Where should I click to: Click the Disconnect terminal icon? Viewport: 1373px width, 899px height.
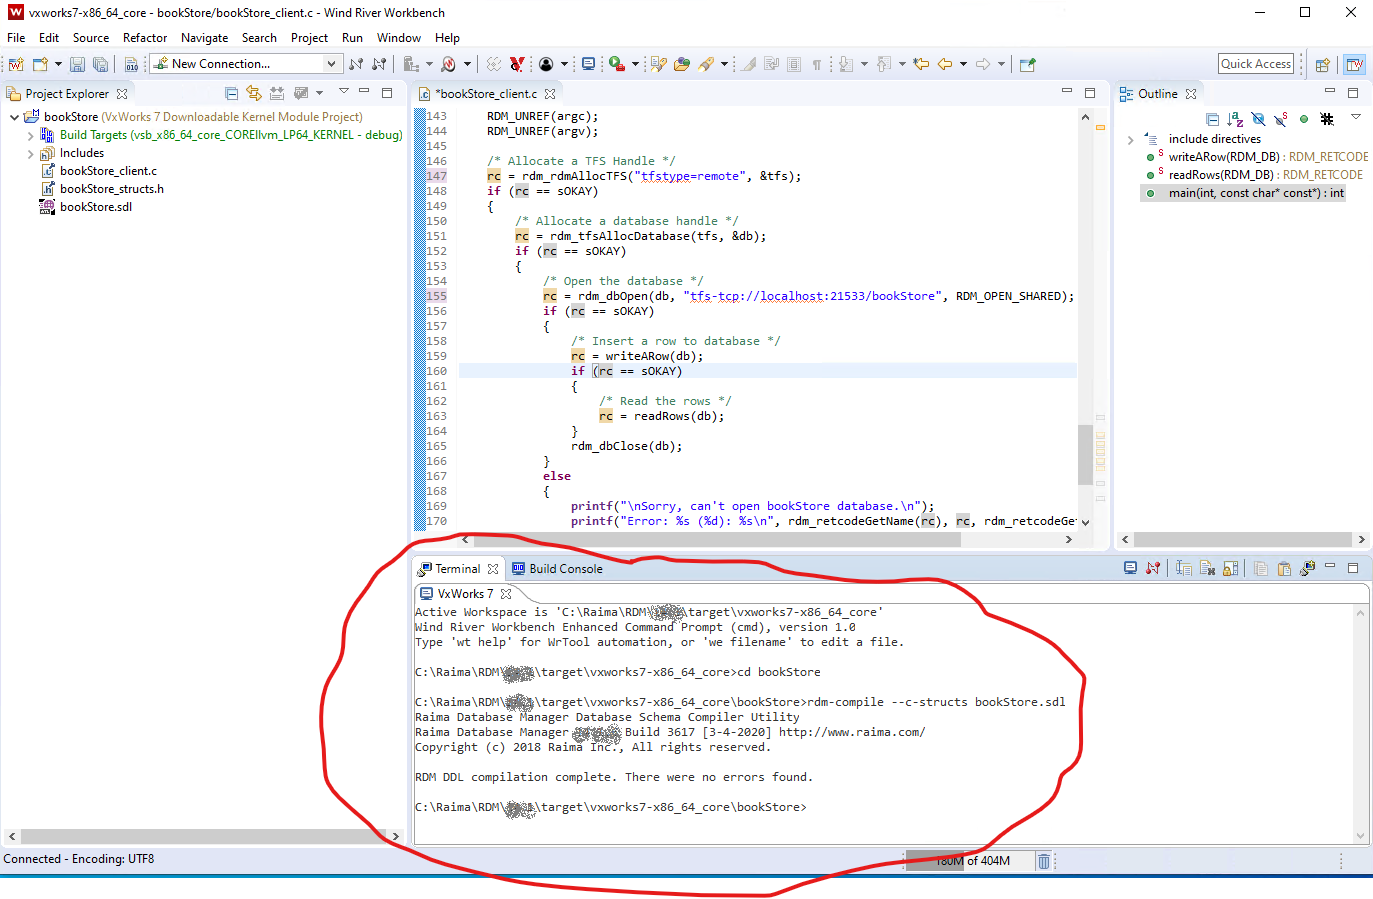1153,568
